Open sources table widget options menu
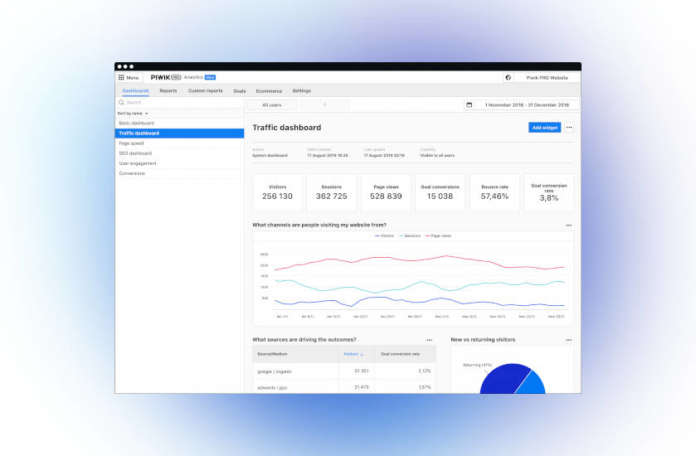The width and height of the screenshot is (696, 456). coord(429,340)
